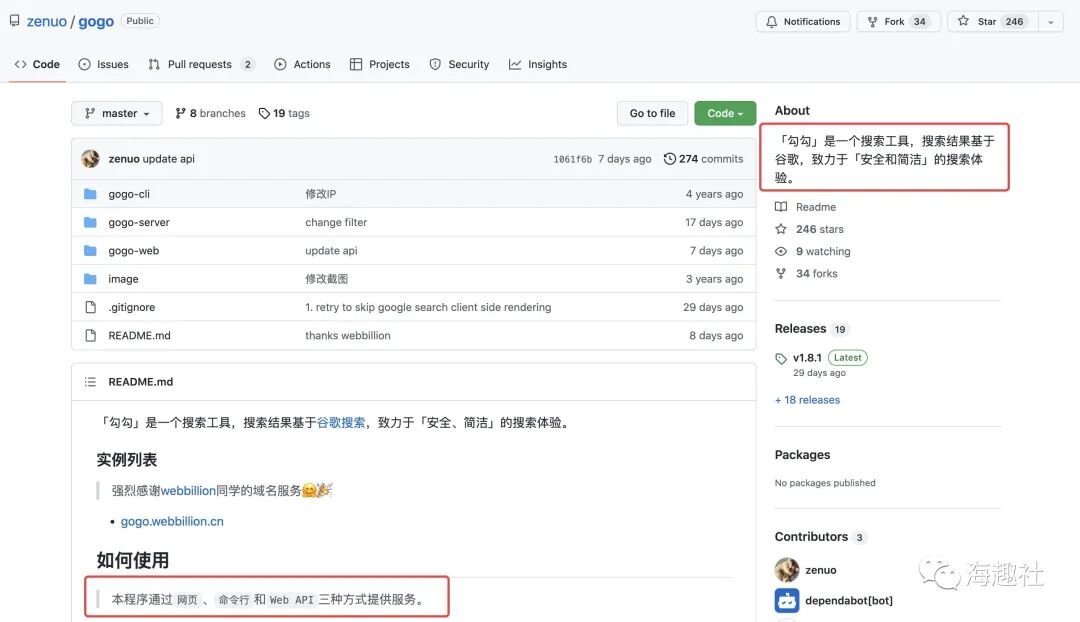View the 8 branches link
Screen dimensions: 1080x622
point(210,113)
